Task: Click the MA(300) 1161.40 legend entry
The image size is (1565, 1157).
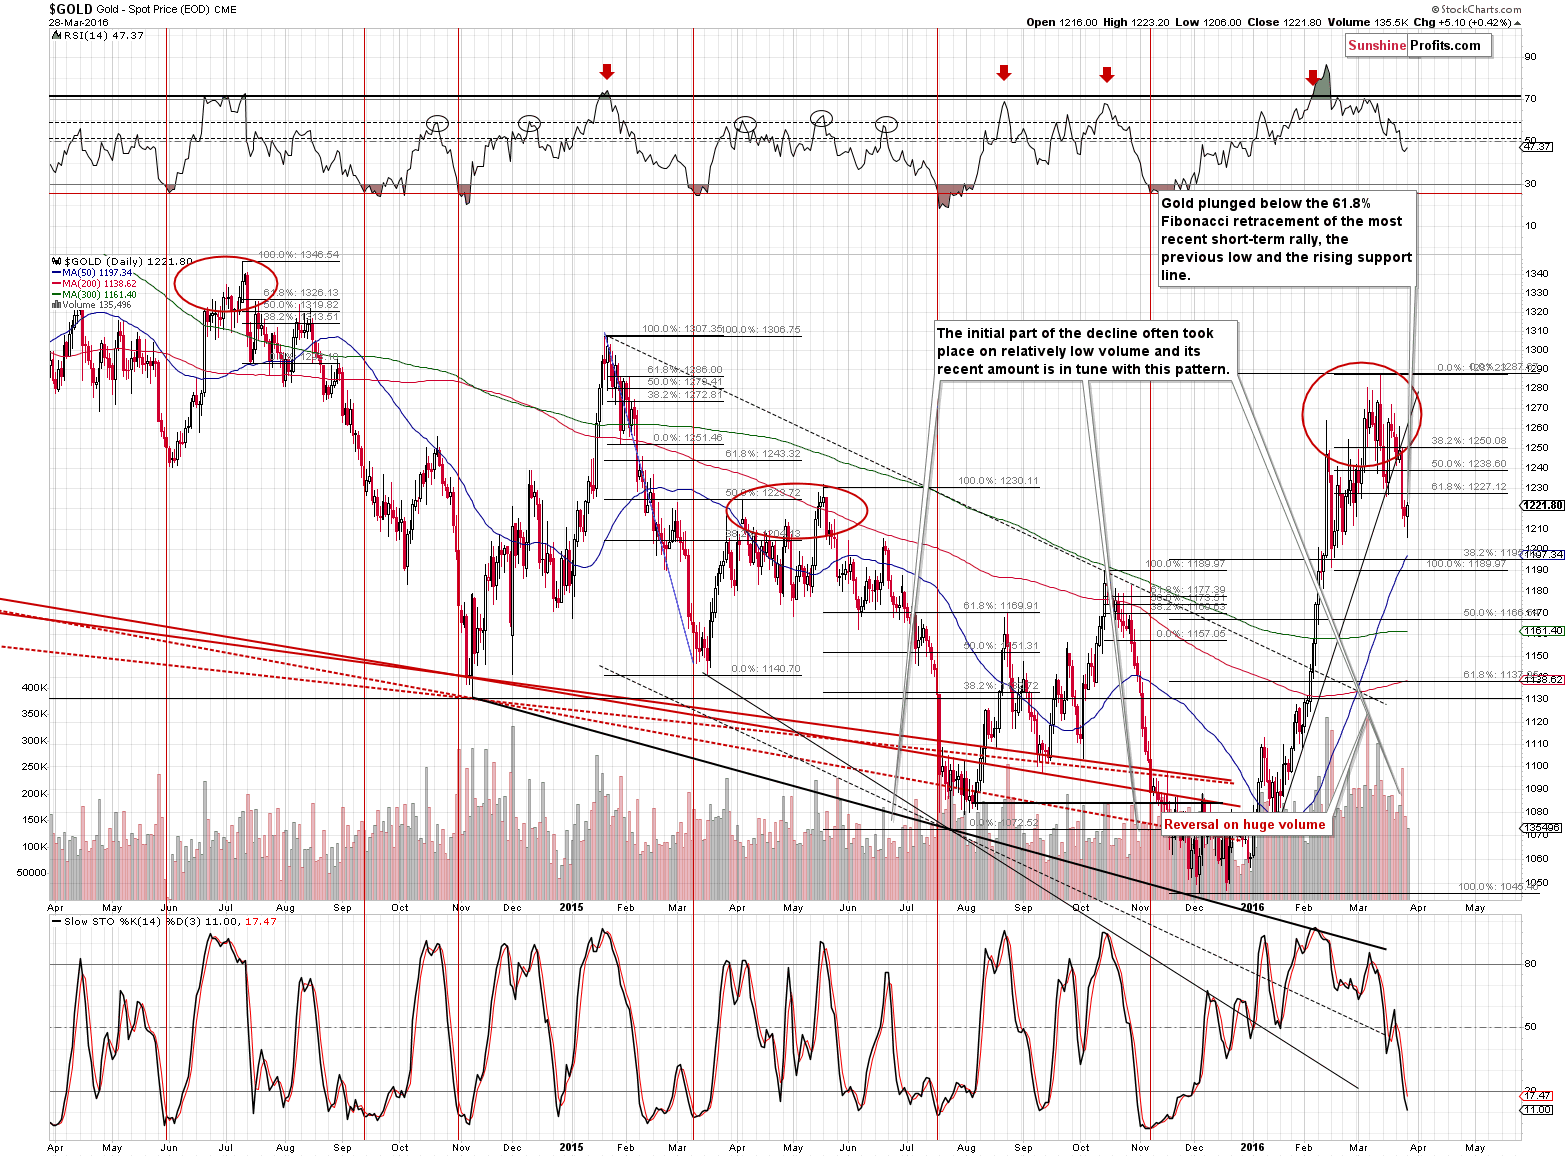Action: [x=93, y=295]
